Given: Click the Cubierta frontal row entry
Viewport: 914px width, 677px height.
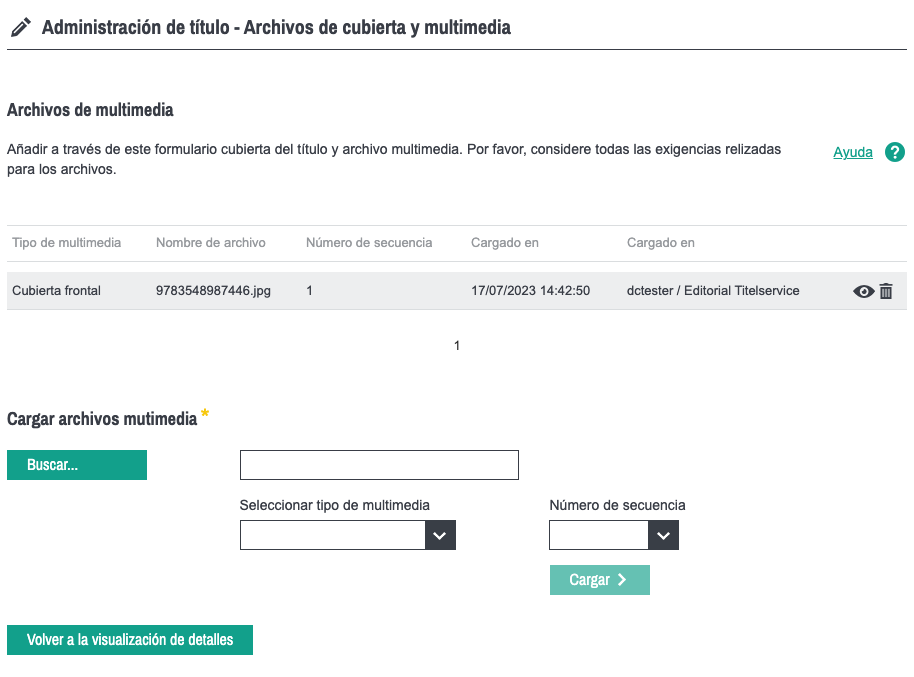Looking at the screenshot, I should click(56, 291).
